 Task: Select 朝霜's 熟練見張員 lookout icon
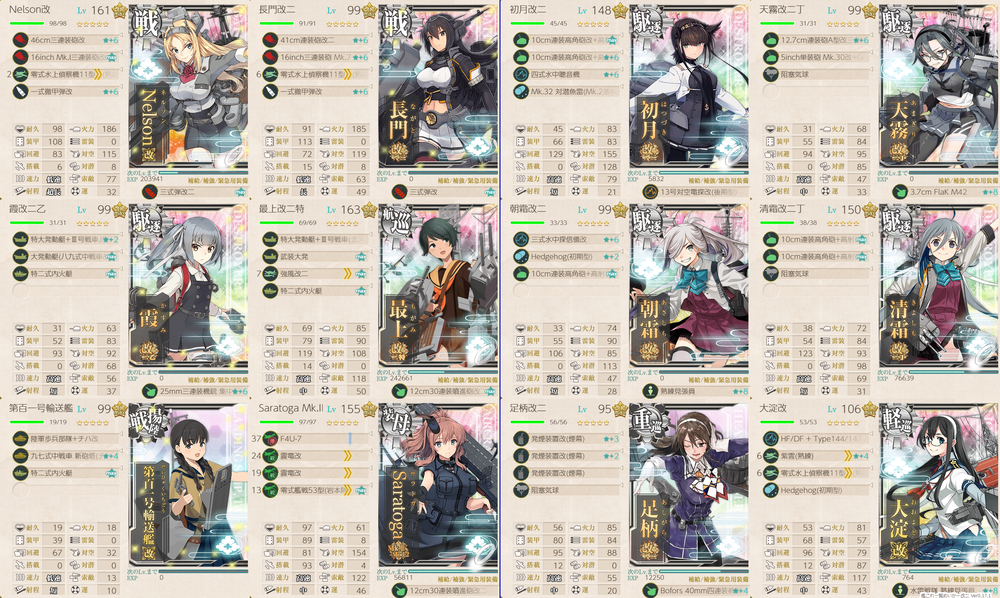(650, 391)
